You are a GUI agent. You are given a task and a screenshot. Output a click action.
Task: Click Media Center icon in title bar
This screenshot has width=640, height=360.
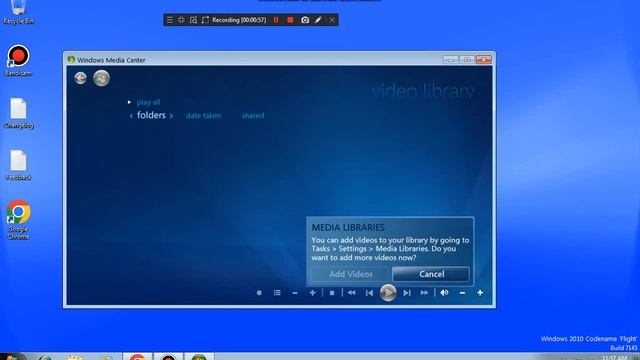coord(71,60)
